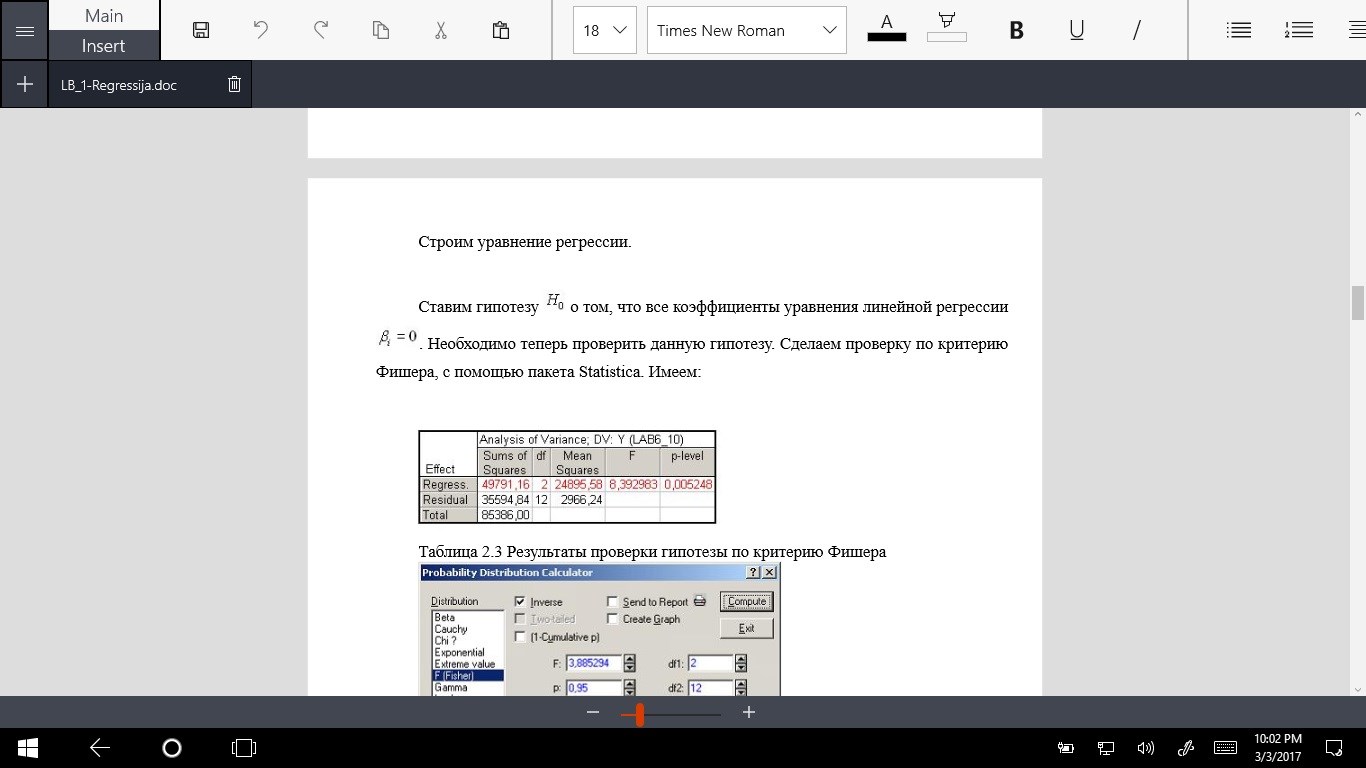Copy the selected text

(x=380, y=30)
